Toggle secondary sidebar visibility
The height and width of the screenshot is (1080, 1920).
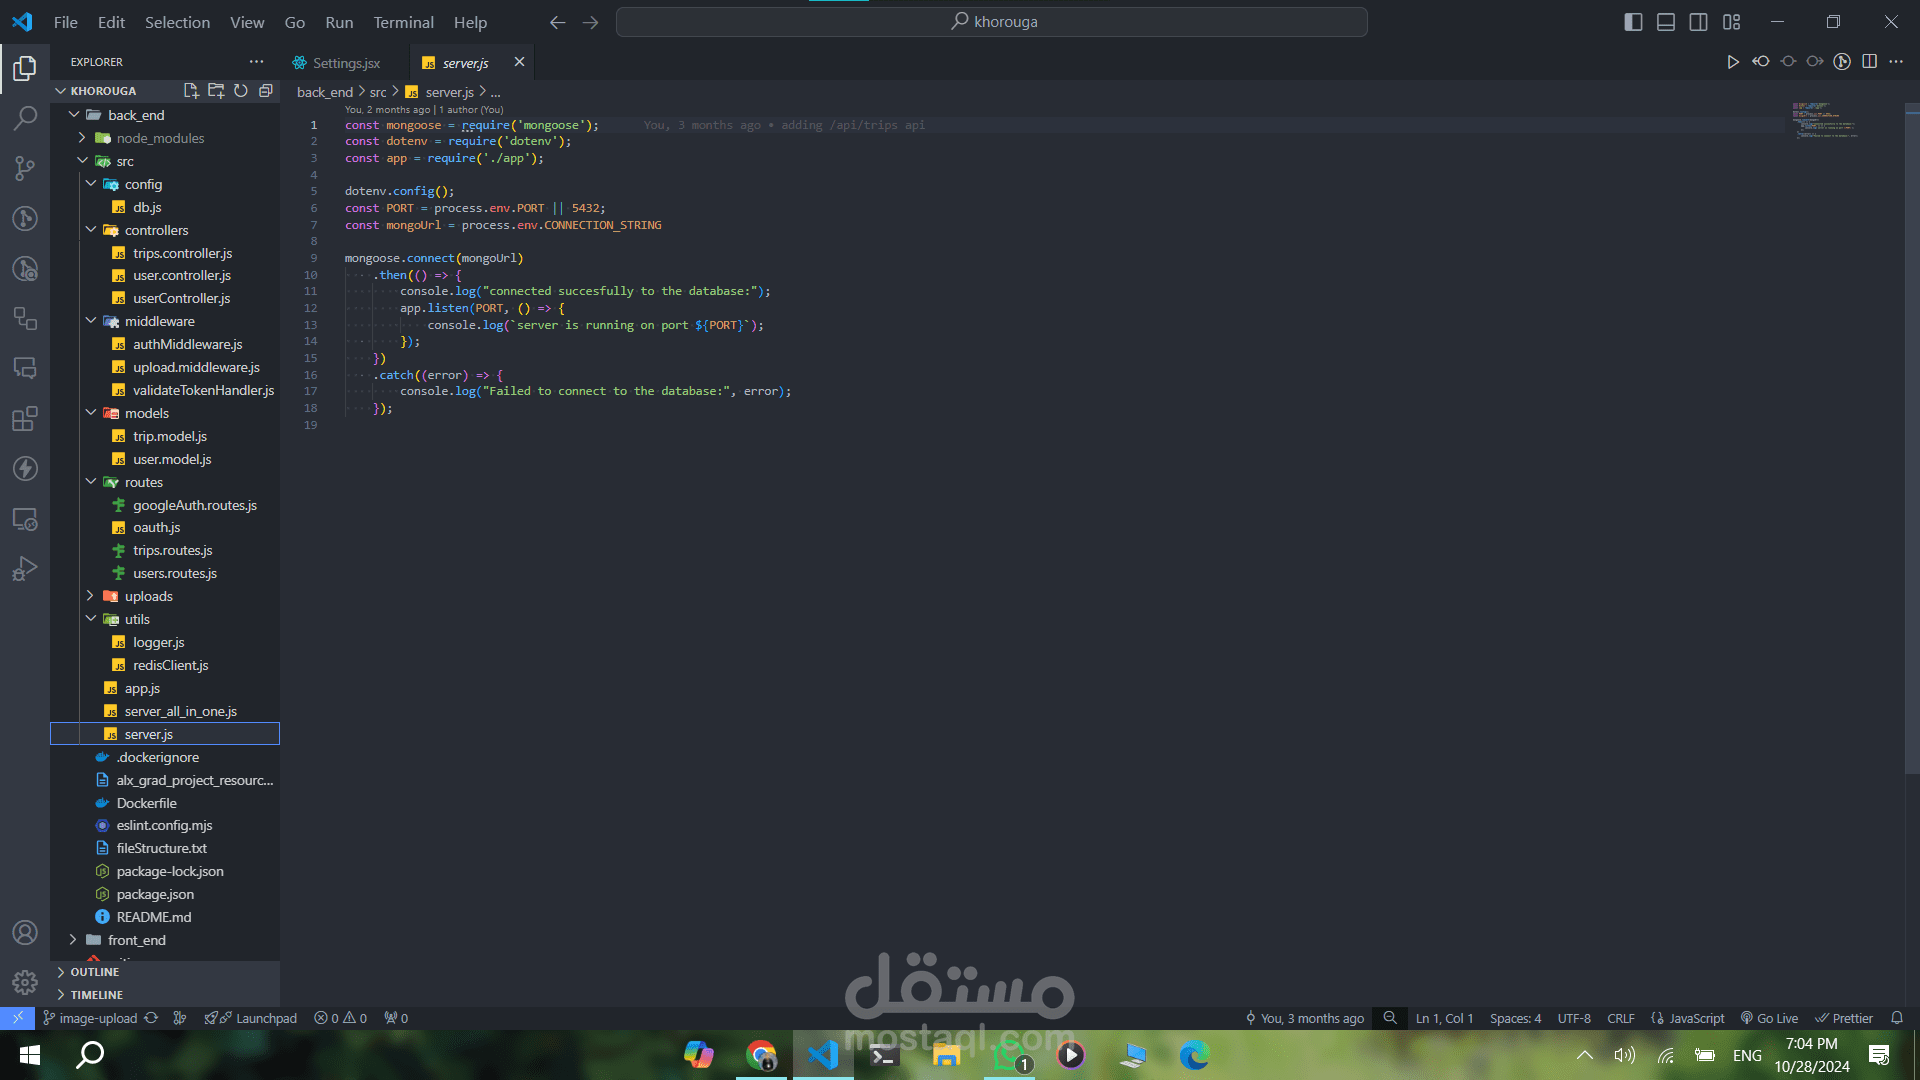point(1698,22)
